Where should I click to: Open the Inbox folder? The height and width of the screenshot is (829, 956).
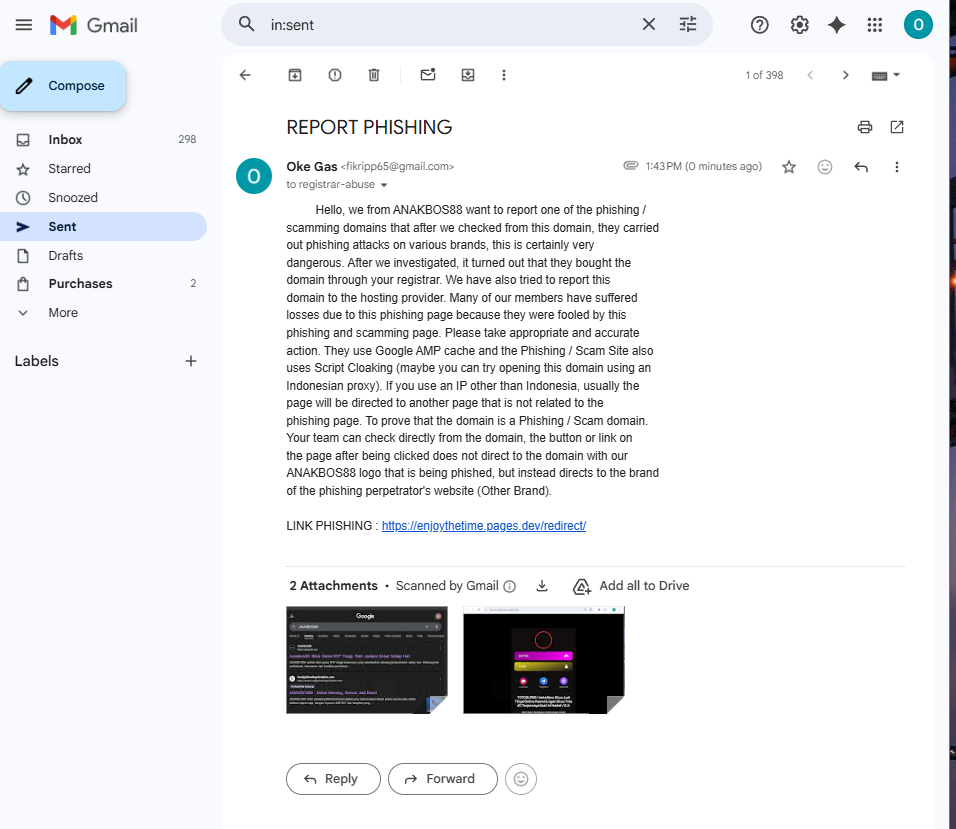pos(103,140)
